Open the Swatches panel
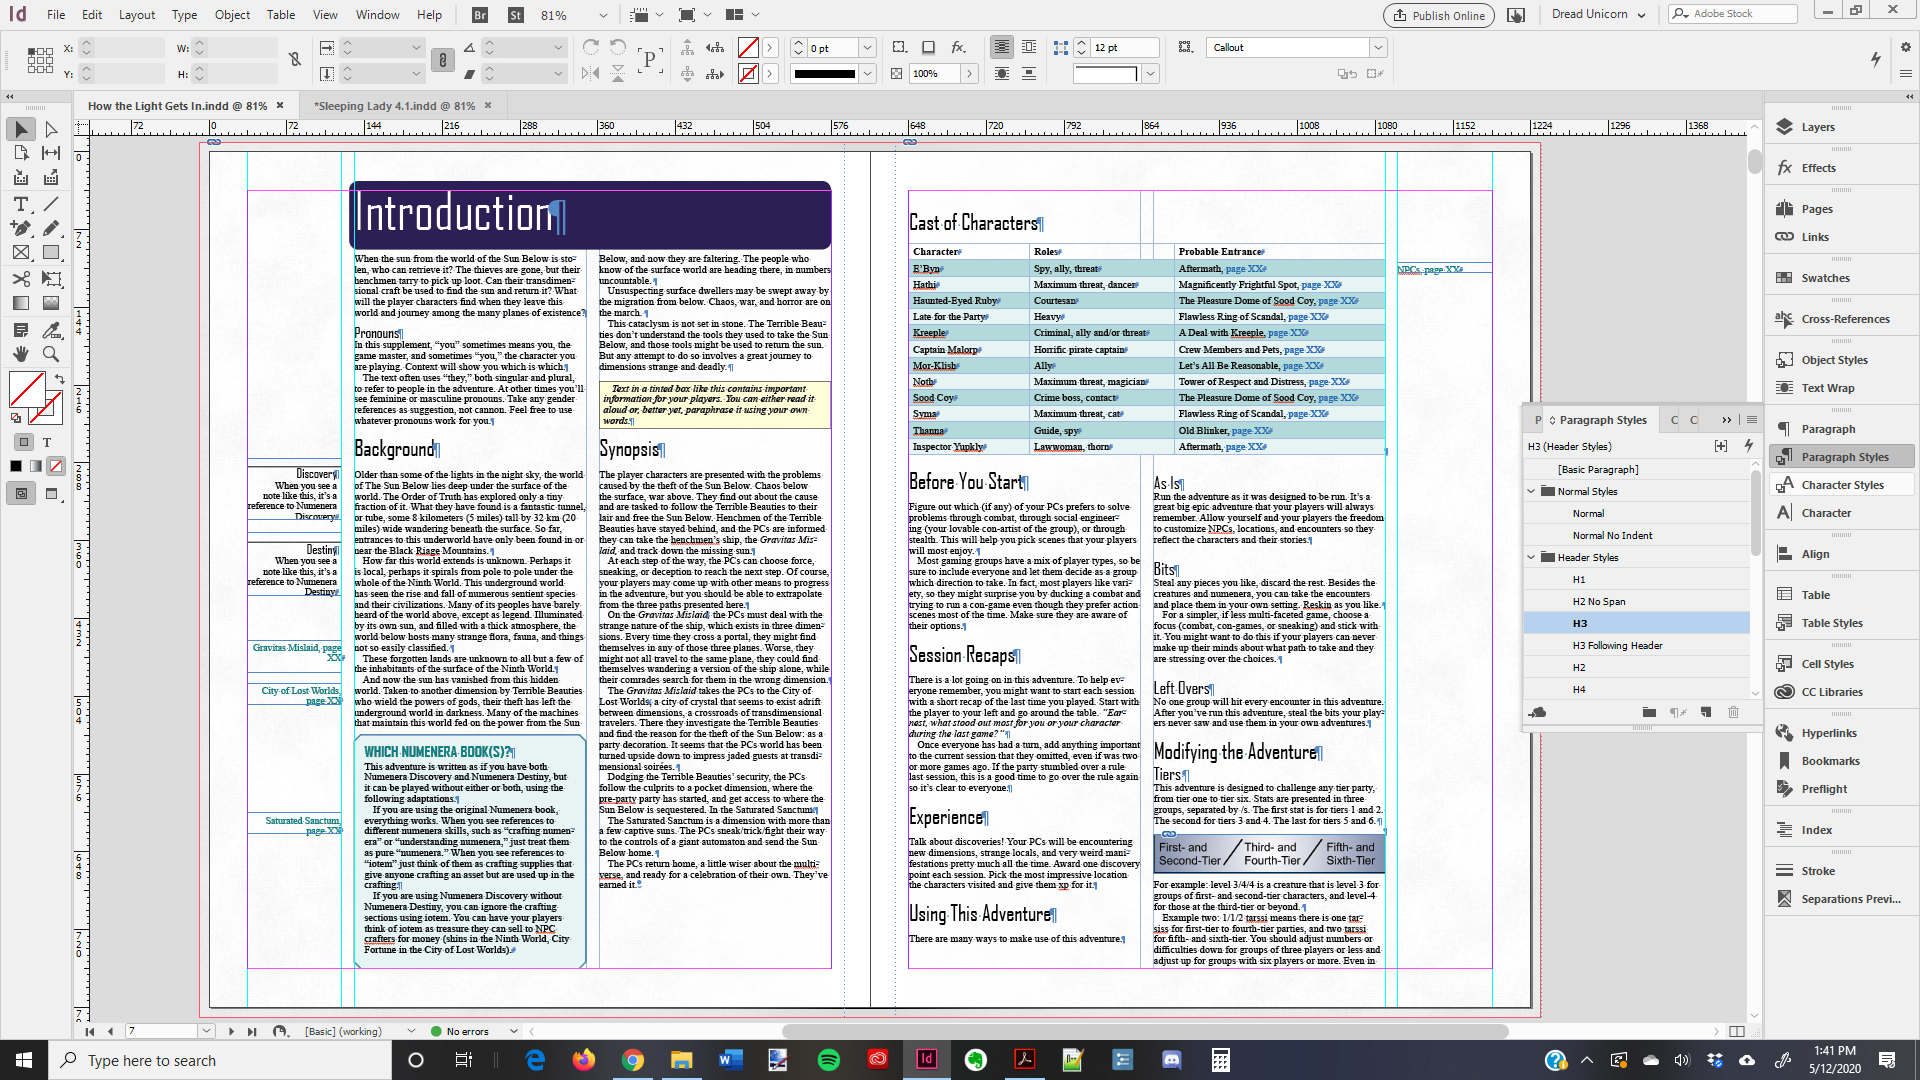This screenshot has width=1920, height=1080. tap(1825, 278)
